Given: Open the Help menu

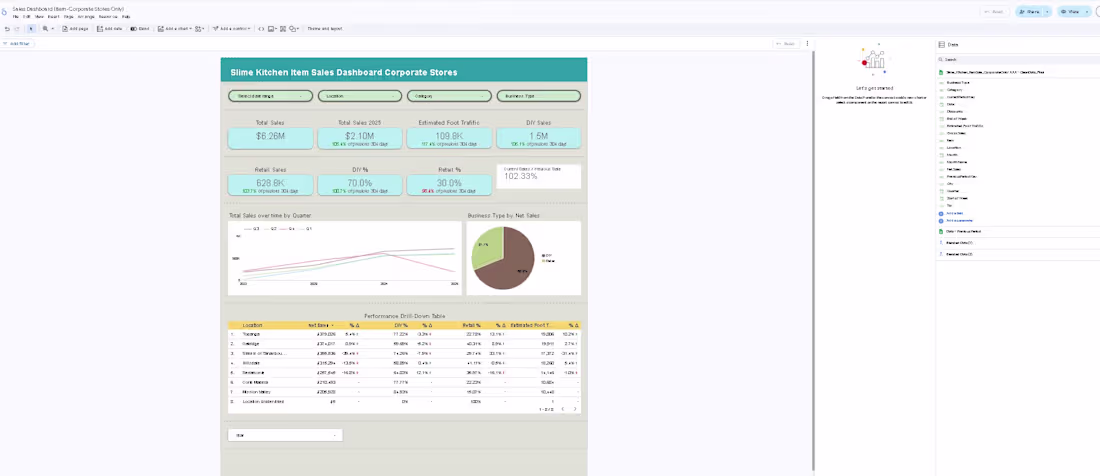Looking at the screenshot, I should point(126,16).
